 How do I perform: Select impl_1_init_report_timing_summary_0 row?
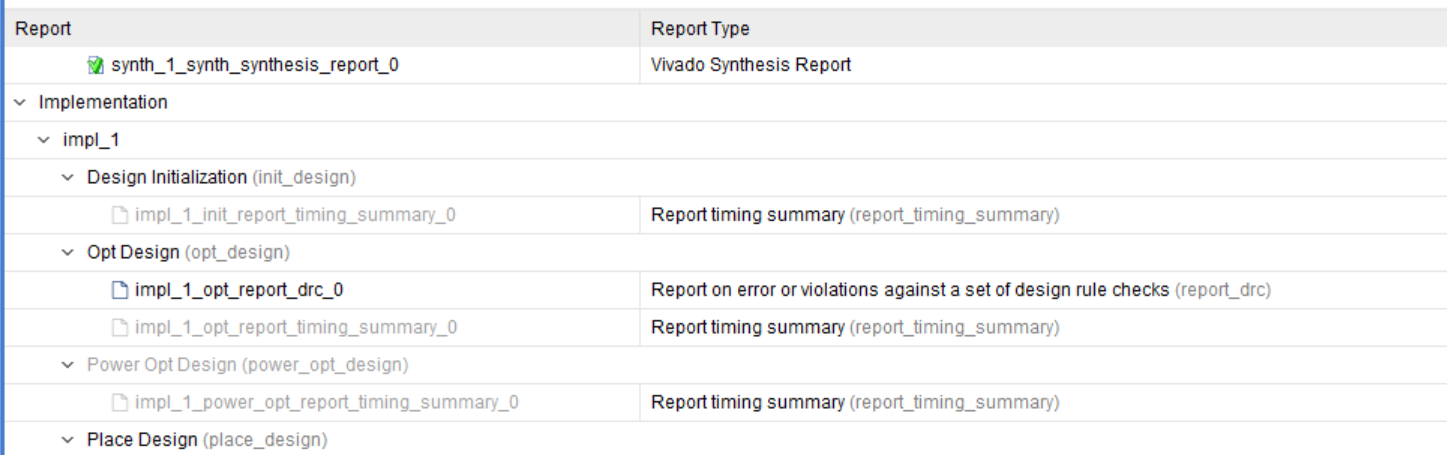tap(296, 215)
